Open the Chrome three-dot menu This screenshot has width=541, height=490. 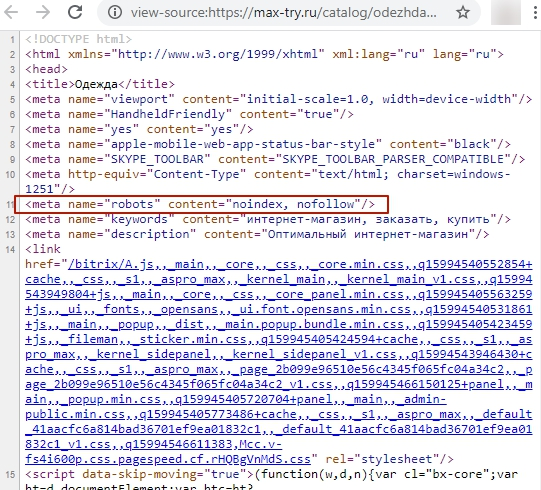click(x=535, y=13)
